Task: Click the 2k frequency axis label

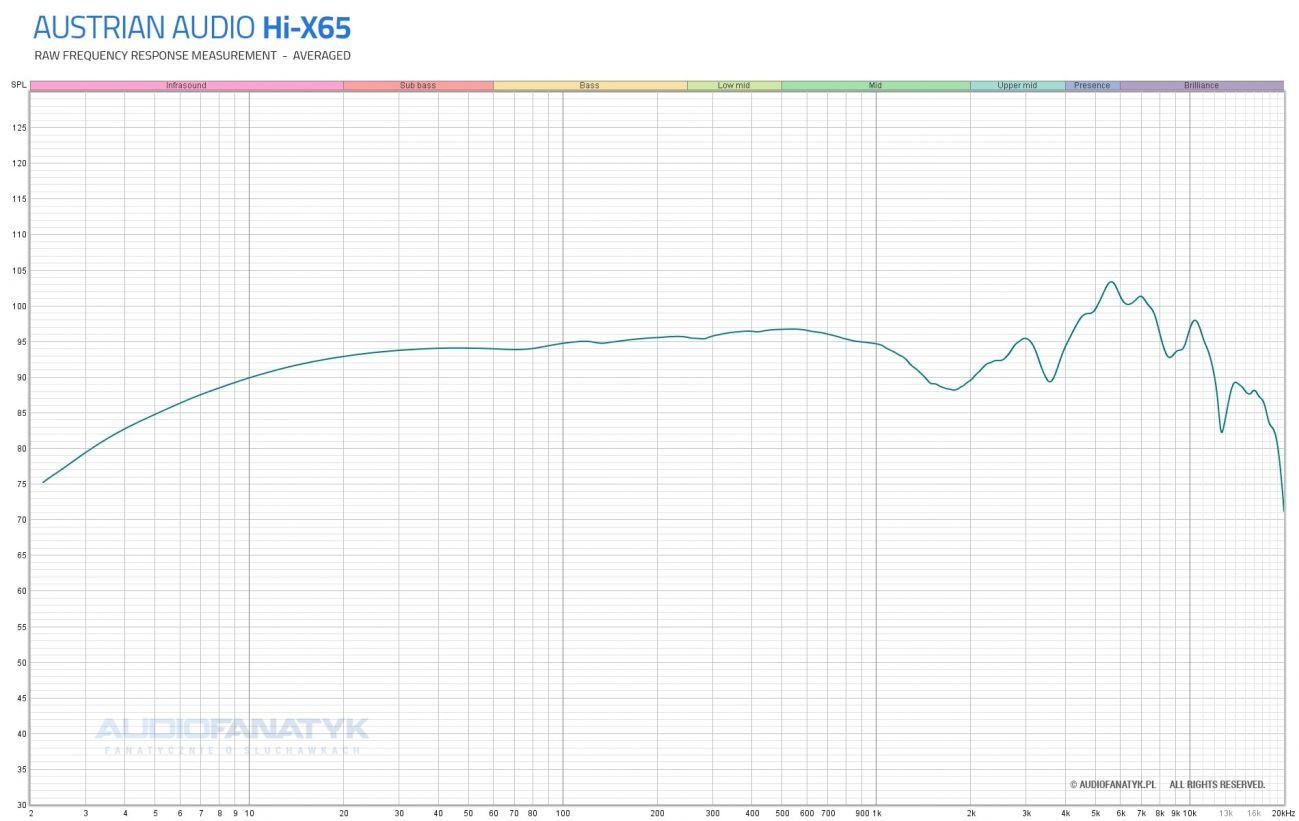Action: [971, 814]
